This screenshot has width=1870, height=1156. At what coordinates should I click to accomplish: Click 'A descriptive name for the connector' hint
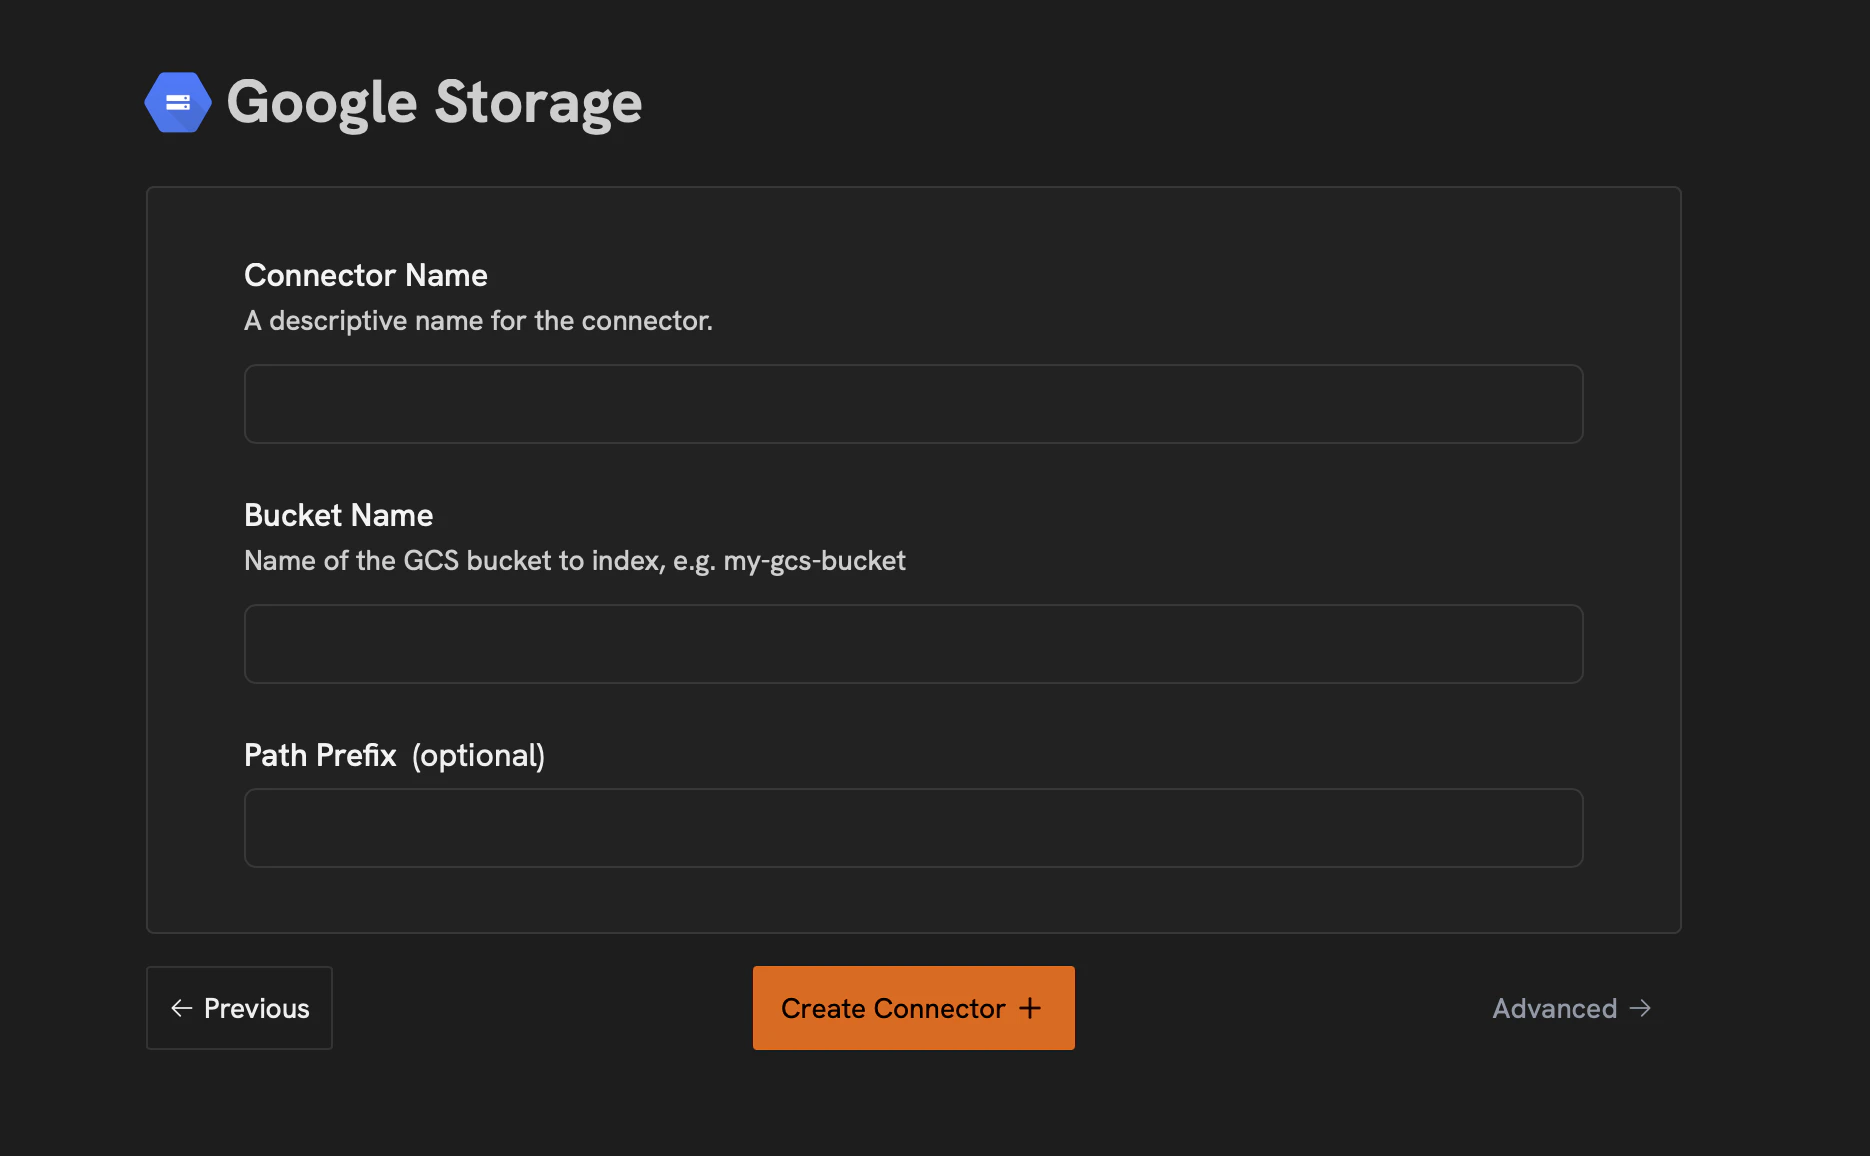click(478, 321)
